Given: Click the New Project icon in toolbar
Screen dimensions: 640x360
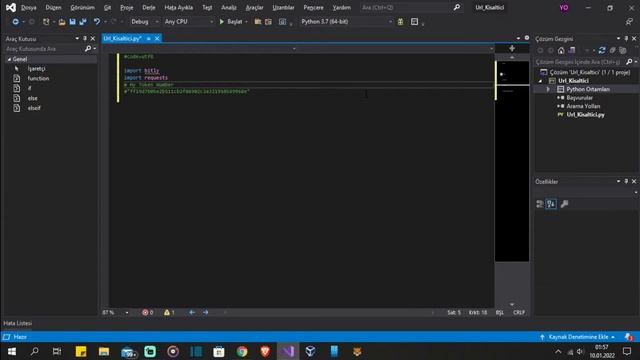Looking at the screenshot, I should [46, 22].
